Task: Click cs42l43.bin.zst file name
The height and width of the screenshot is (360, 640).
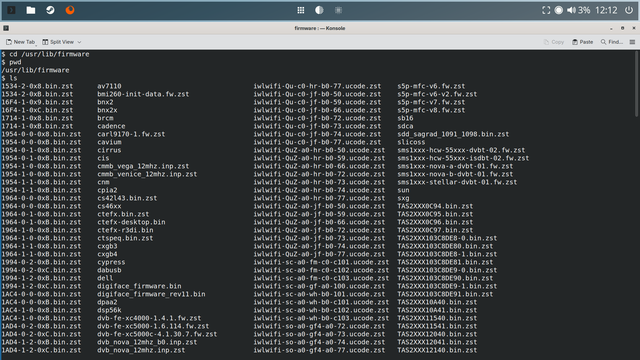Action: (x=127, y=198)
